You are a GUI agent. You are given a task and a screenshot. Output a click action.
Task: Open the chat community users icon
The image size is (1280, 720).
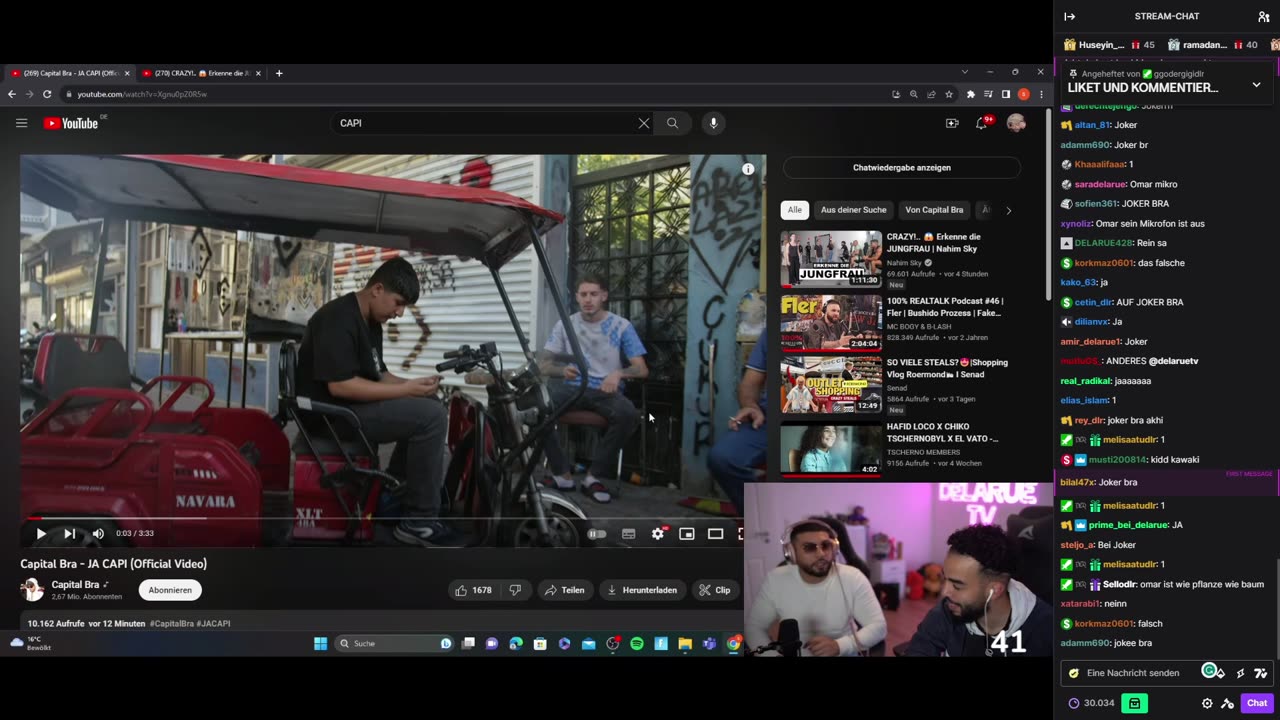1263,16
